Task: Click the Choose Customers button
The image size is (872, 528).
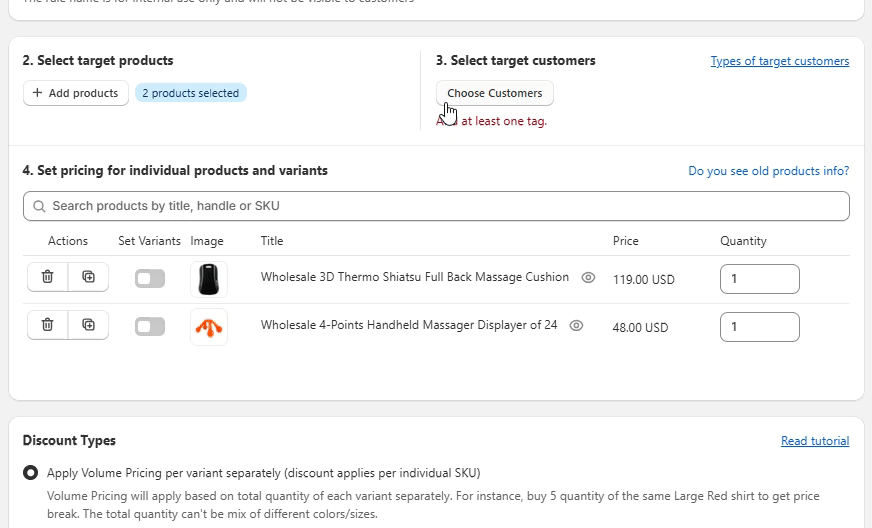Action: [494, 93]
